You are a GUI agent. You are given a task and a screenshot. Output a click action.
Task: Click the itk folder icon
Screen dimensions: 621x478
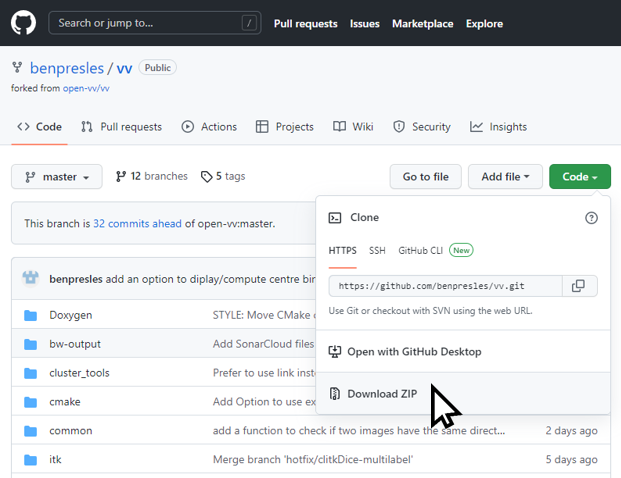[30, 460]
